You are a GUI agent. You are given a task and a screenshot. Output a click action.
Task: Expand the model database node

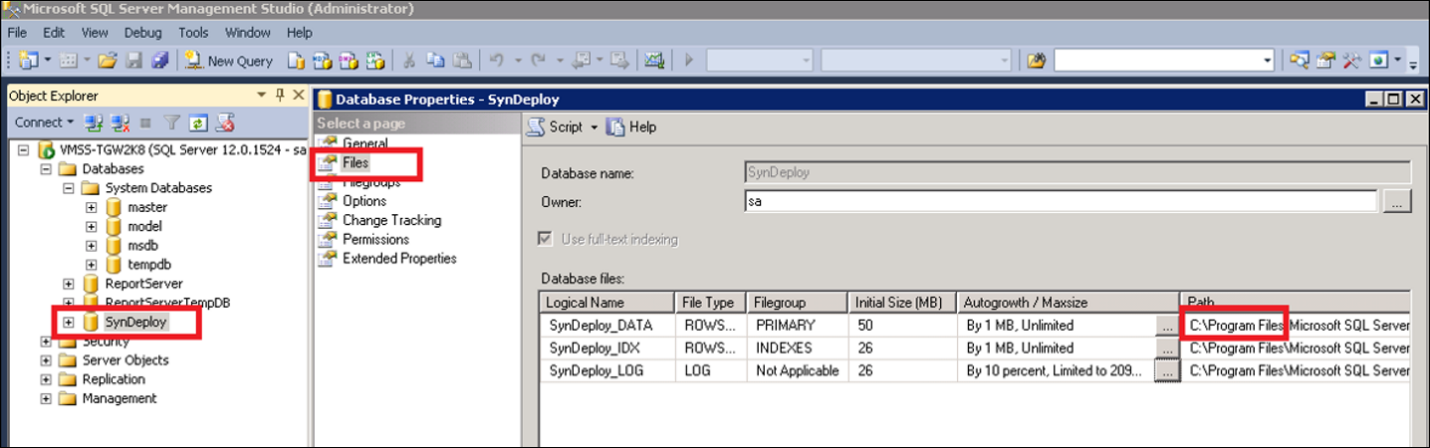[x=91, y=226]
